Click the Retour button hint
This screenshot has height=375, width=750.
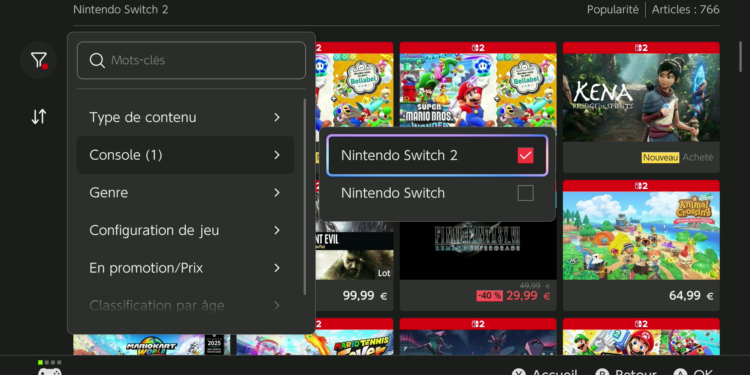click(x=626, y=373)
